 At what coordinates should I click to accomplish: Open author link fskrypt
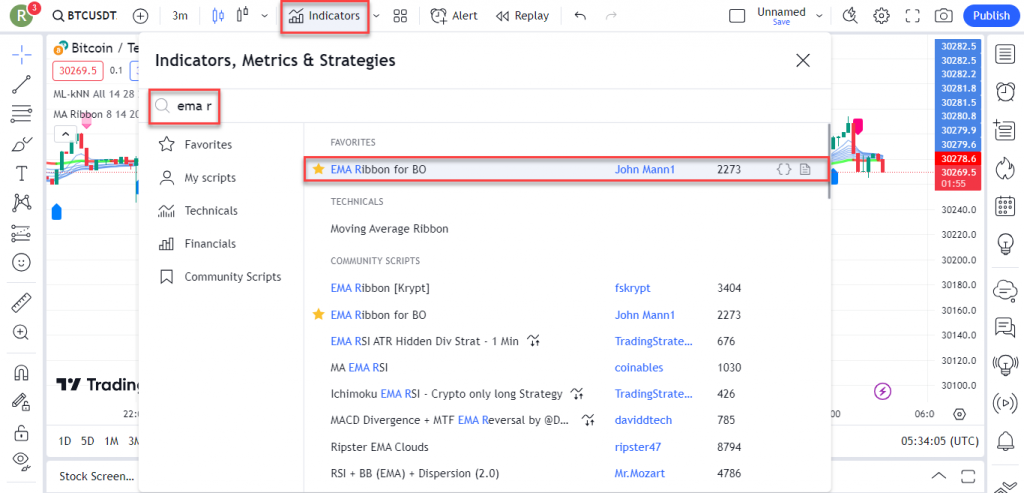[x=632, y=288]
